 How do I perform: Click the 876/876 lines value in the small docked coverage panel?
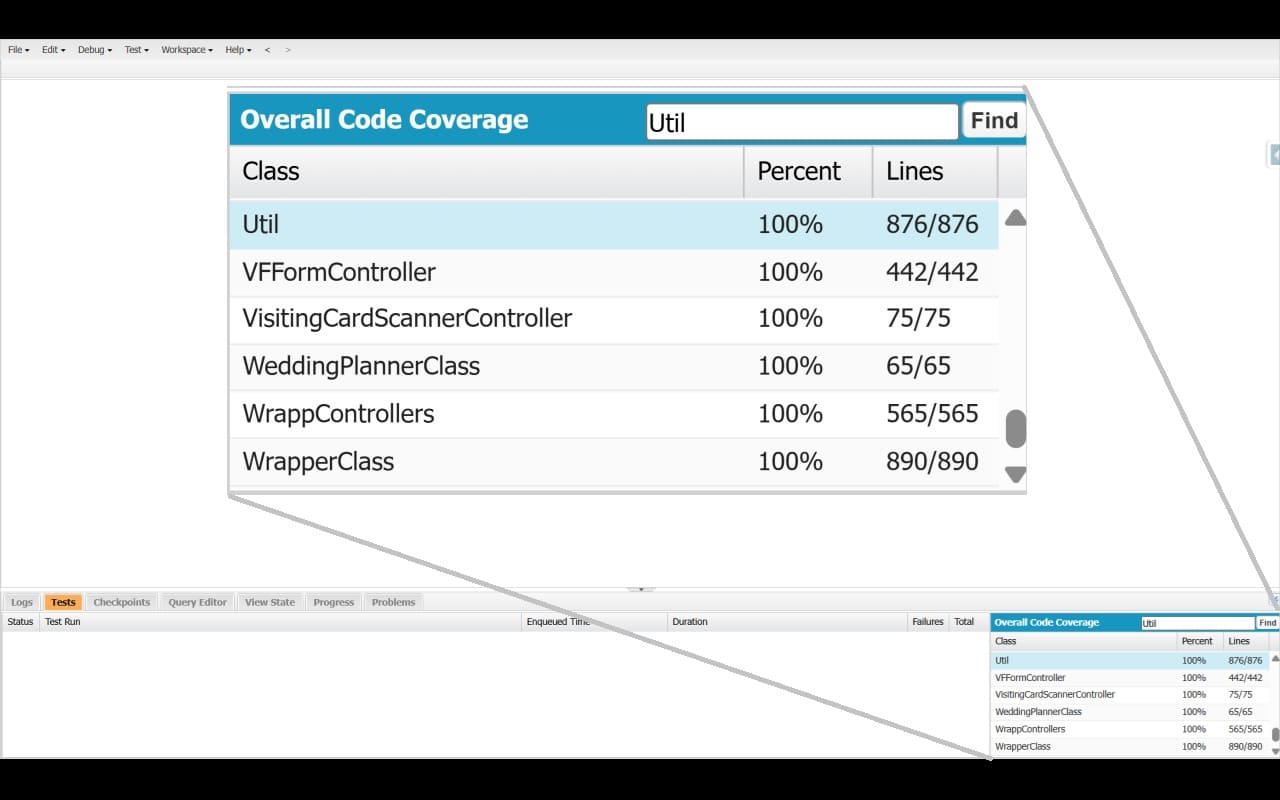1245,660
